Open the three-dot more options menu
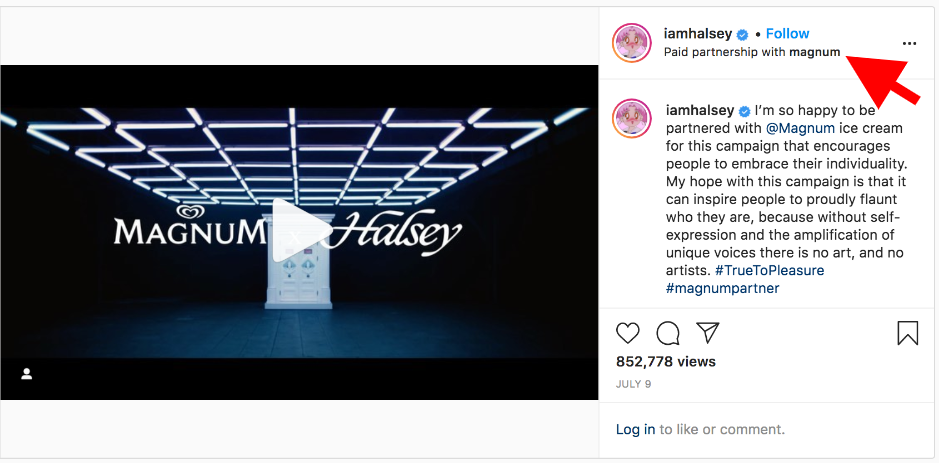The height and width of the screenshot is (463, 939). tap(909, 43)
